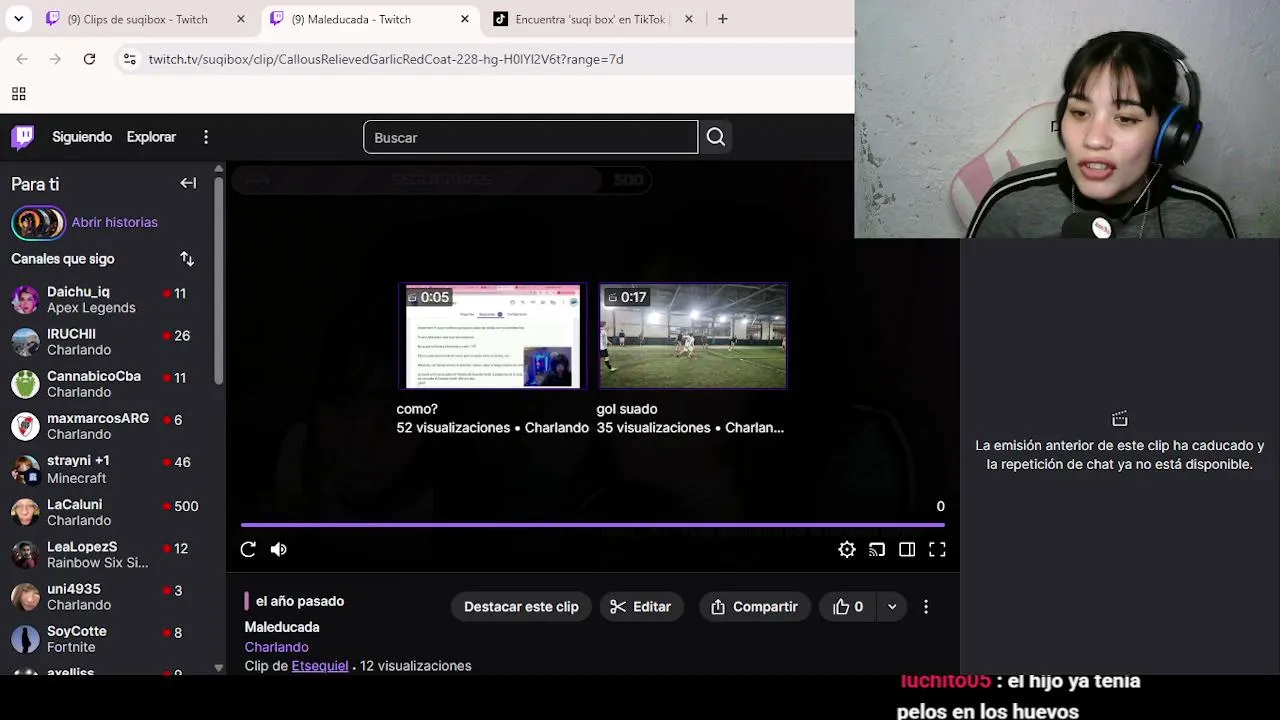The width and height of the screenshot is (1280, 720).
Task: Sort followed channels list
Action: [x=187, y=259]
